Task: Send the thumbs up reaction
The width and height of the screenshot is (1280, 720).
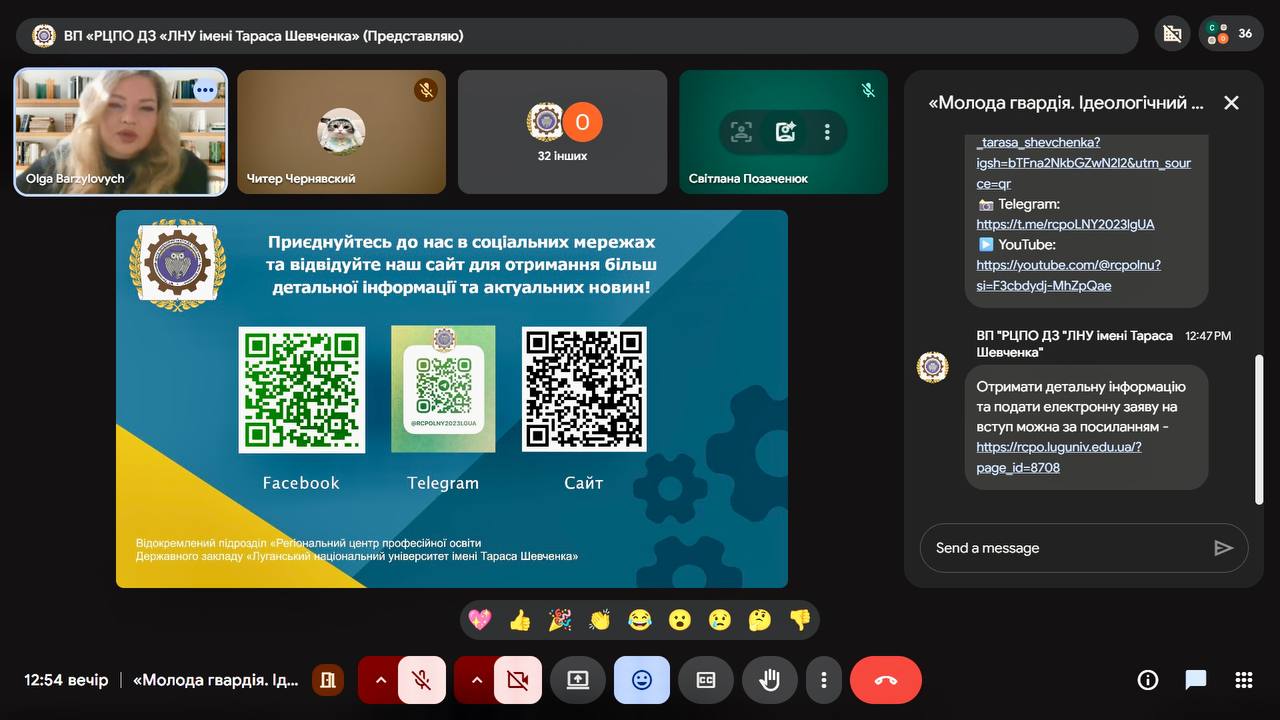Action: click(520, 620)
